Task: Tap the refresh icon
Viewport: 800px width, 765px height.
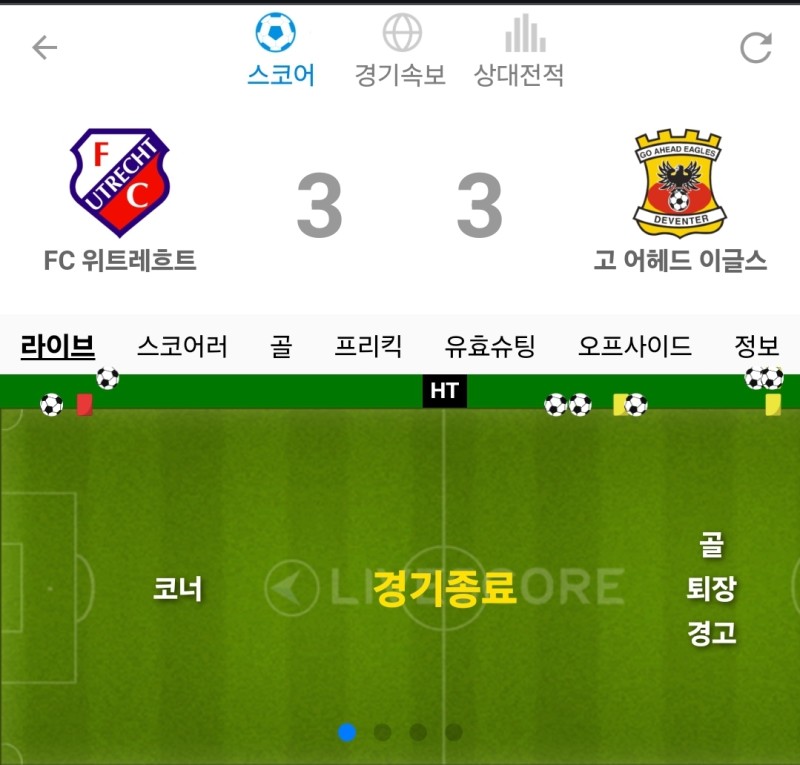Action: [x=756, y=47]
